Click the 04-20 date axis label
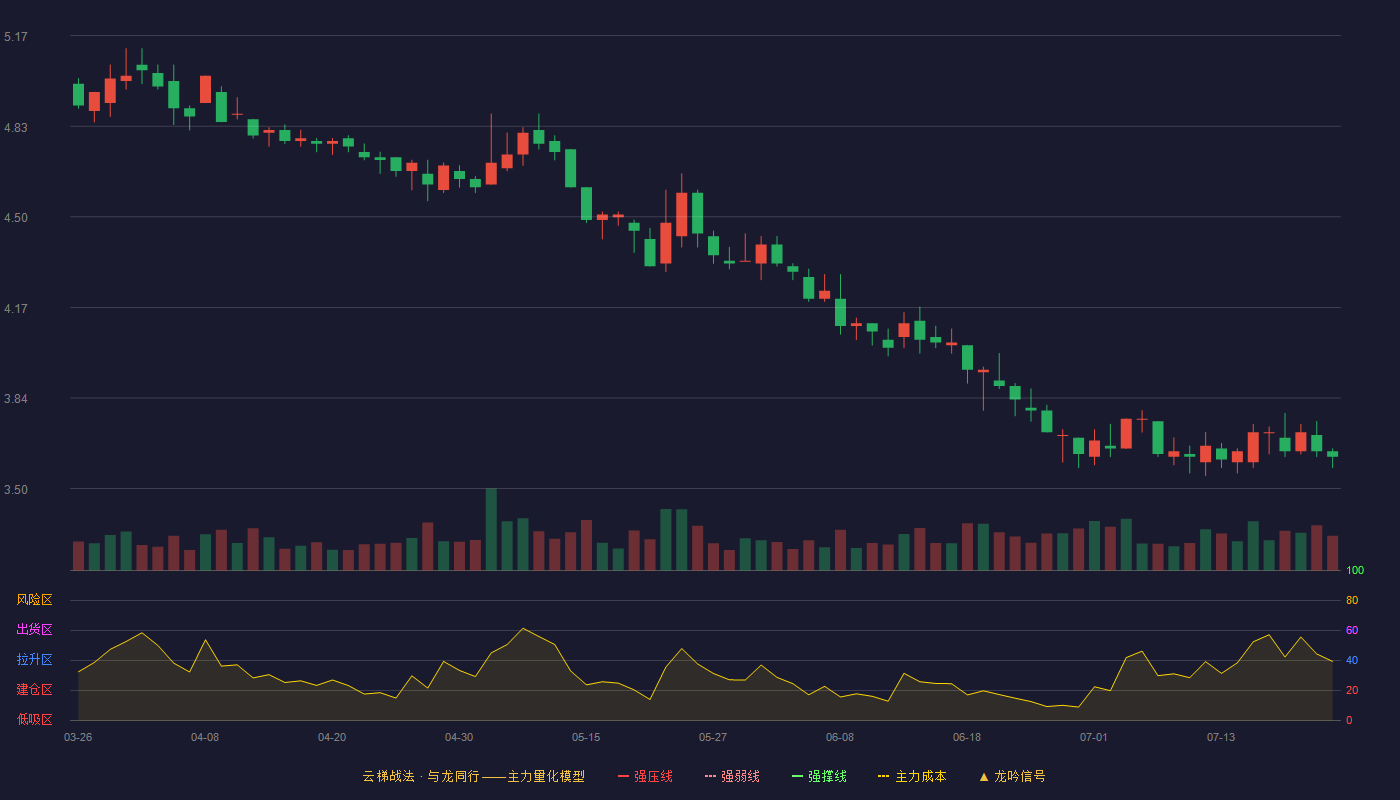The width and height of the screenshot is (1400, 800). (x=332, y=737)
